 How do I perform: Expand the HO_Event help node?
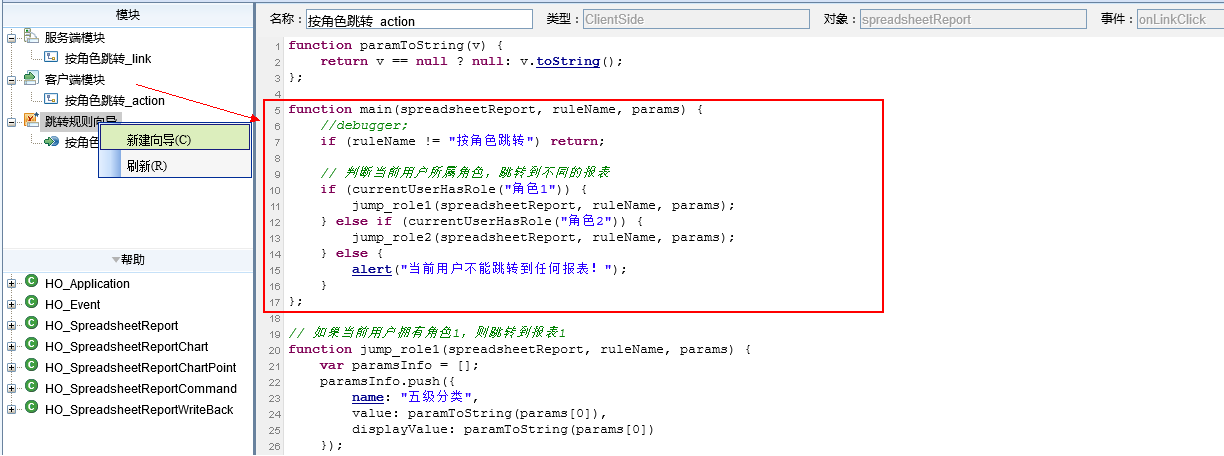[x=12, y=305]
